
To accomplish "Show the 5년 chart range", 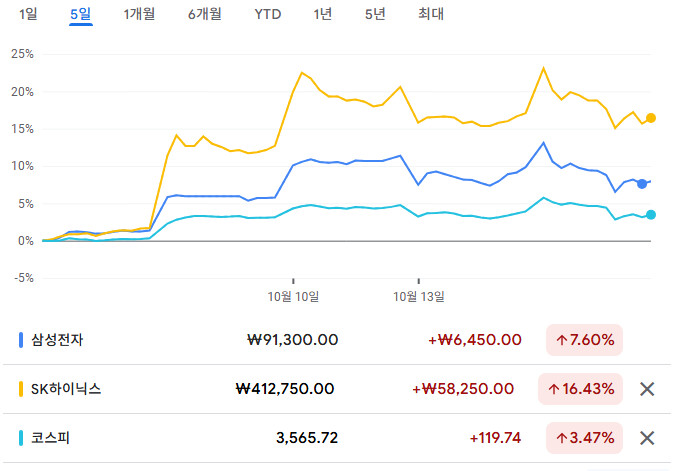I will coord(375,14).
